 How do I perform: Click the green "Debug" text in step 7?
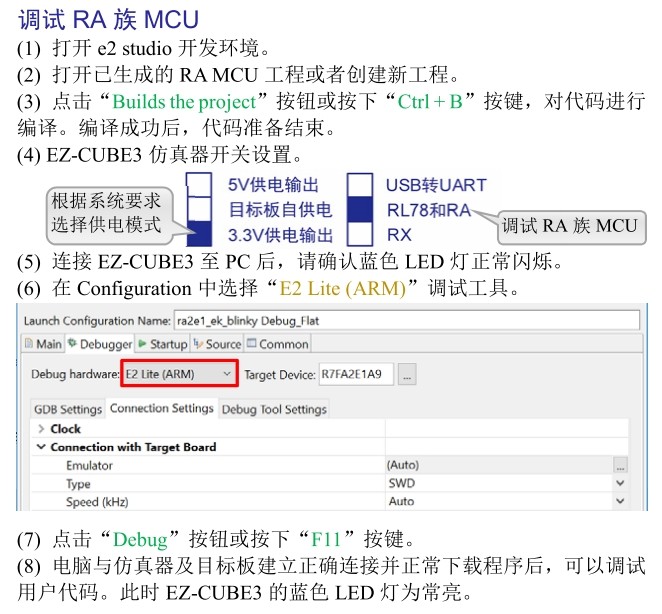(140, 540)
